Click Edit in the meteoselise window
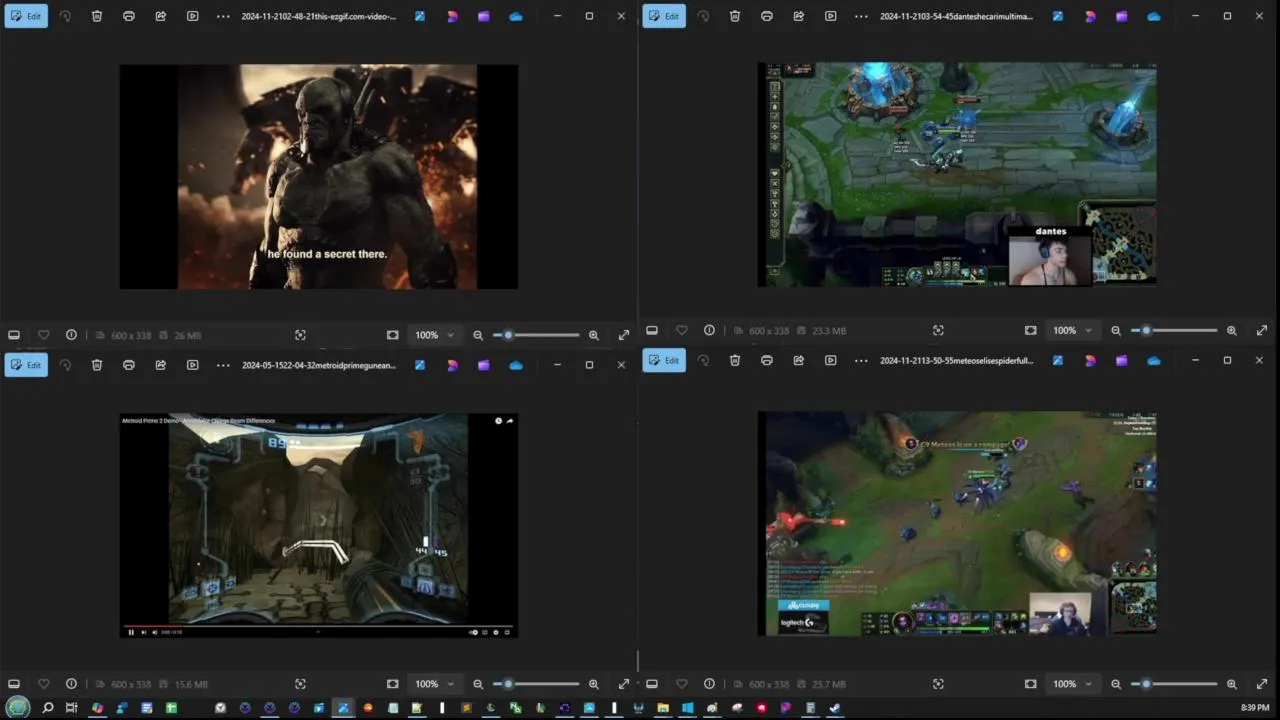 (x=664, y=360)
